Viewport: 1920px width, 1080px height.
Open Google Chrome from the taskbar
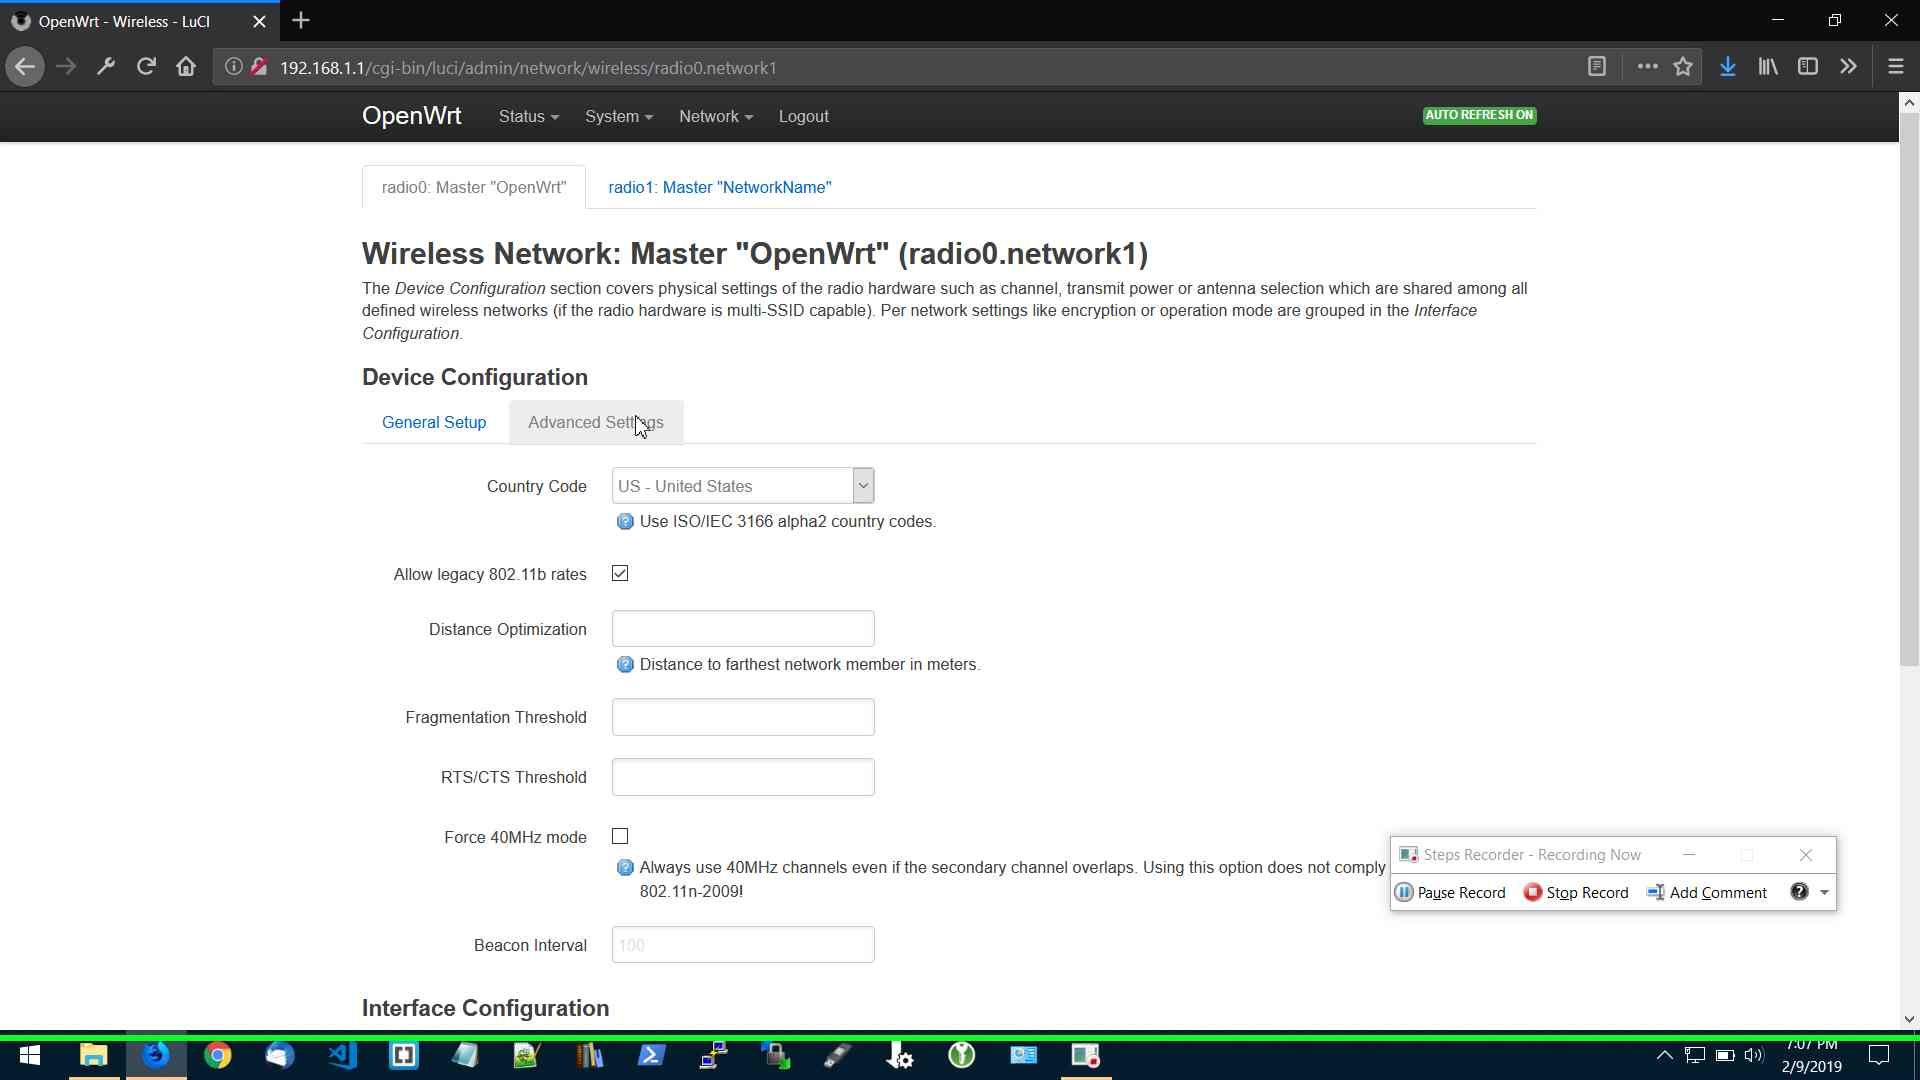(217, 1056)
